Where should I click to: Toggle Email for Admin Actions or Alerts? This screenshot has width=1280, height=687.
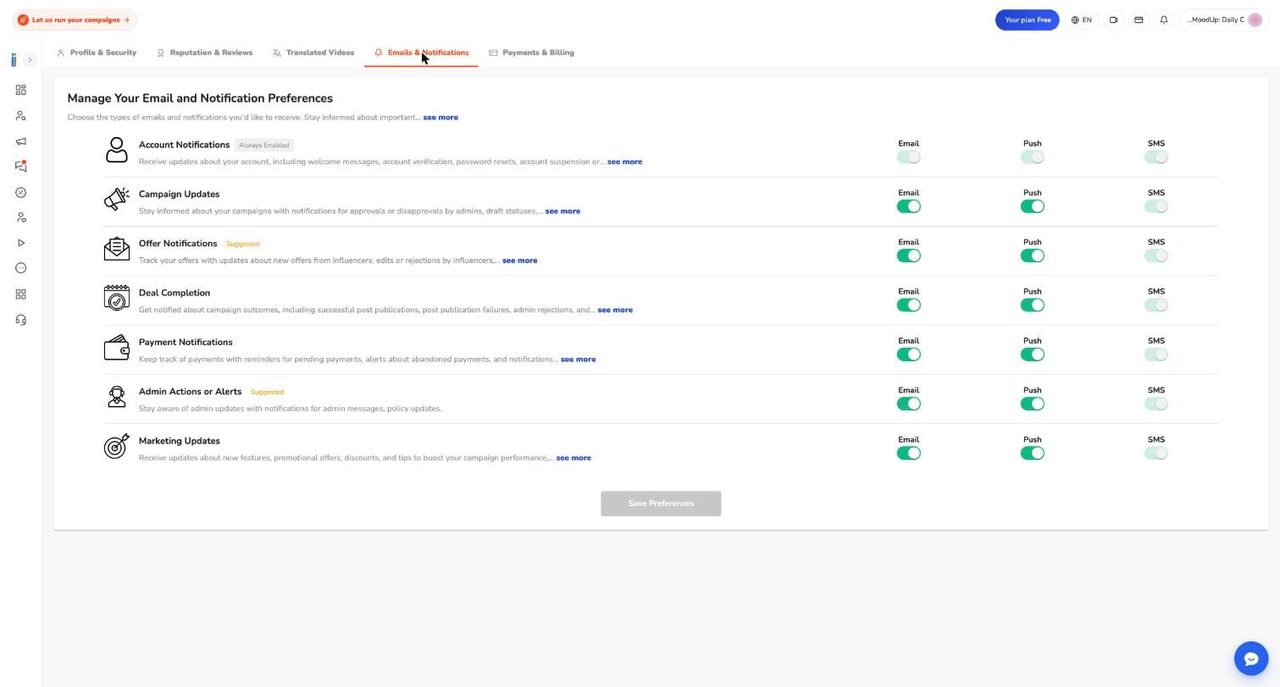pyautogui.click(x=908, y=404)
